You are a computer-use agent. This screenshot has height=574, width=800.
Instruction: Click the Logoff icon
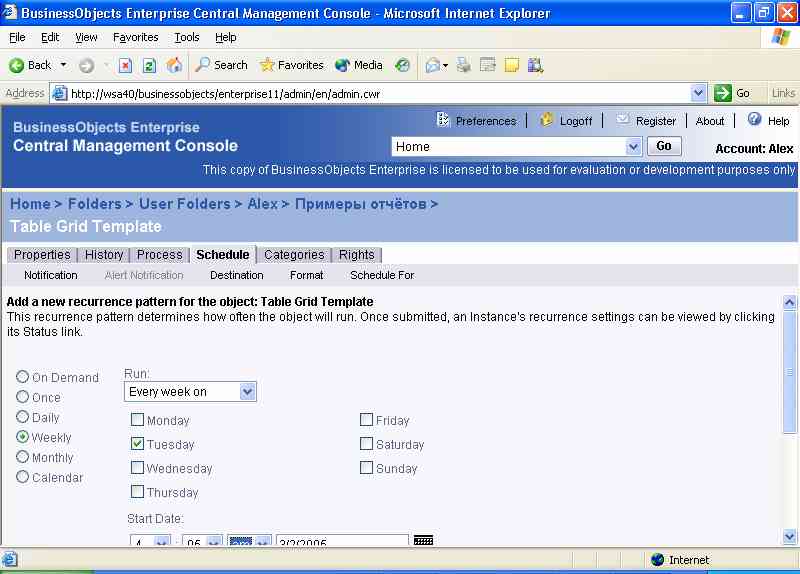click(547, 120)
